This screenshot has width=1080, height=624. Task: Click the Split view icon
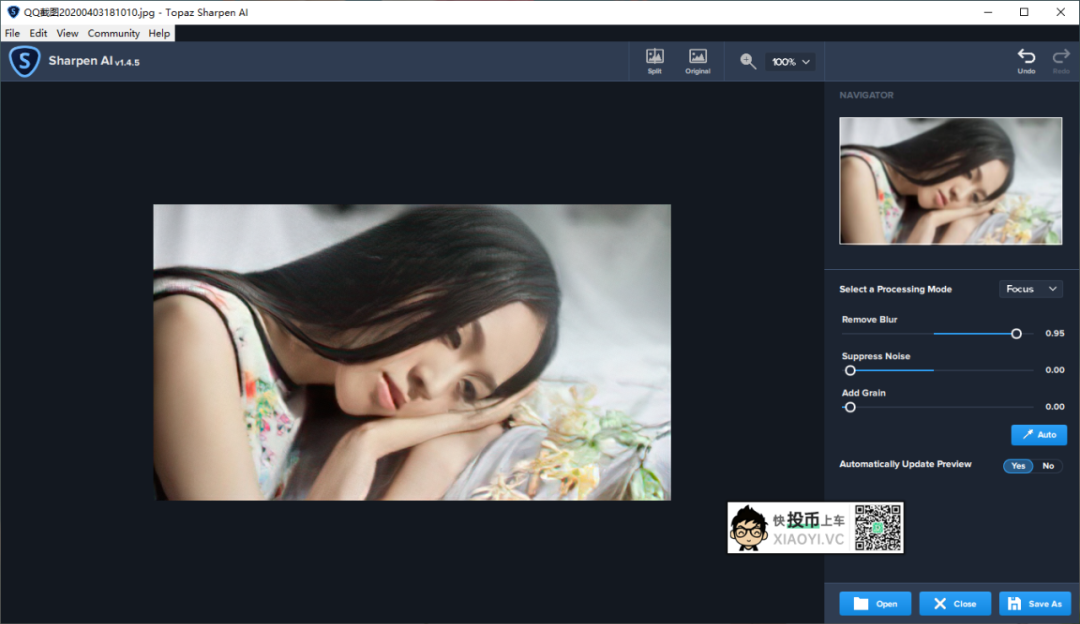[654, 61]
